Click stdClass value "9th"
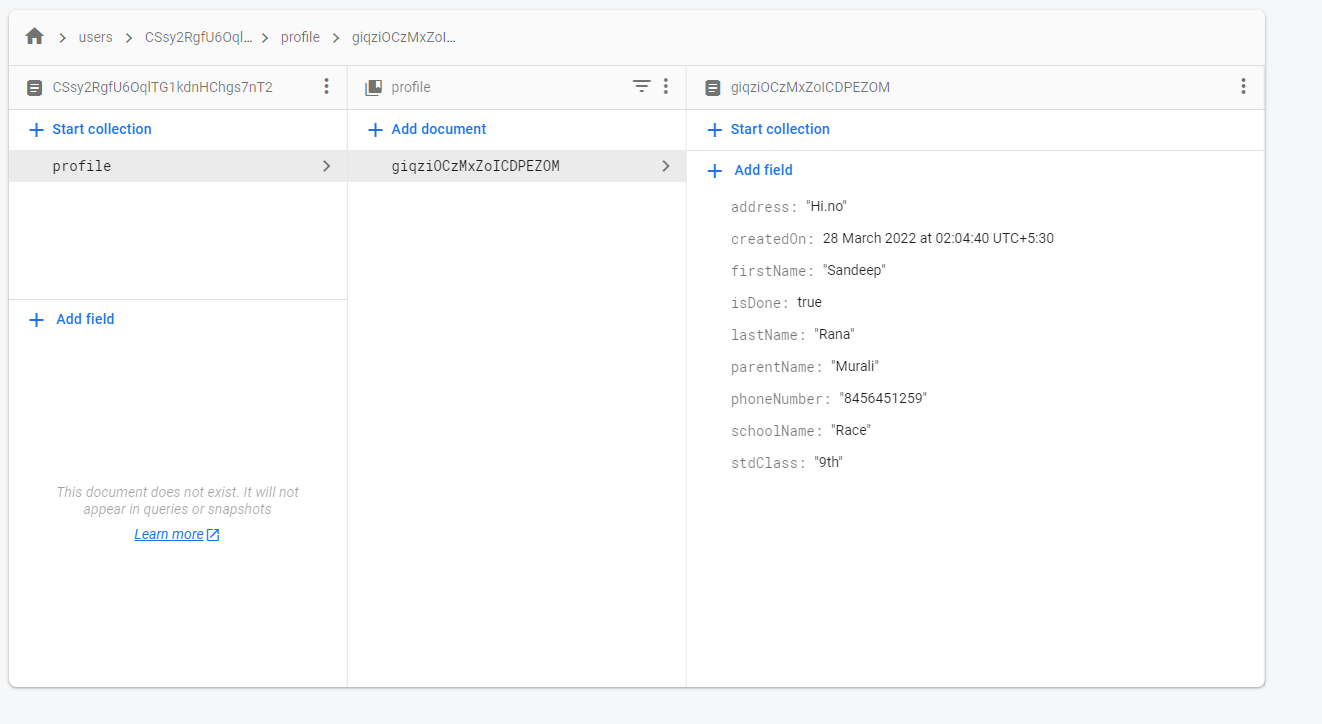1322x724 pixels. [x=829, y=463]
